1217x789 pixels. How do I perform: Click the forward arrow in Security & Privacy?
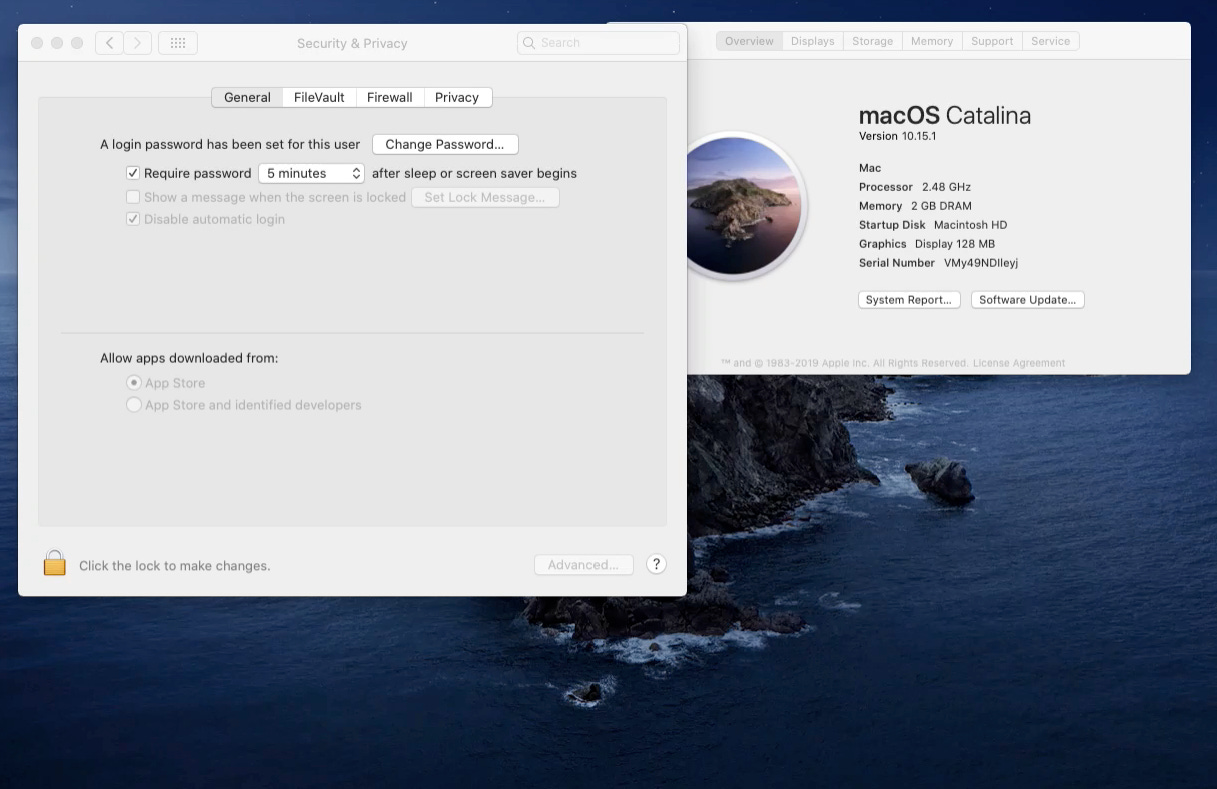(138, 43)
